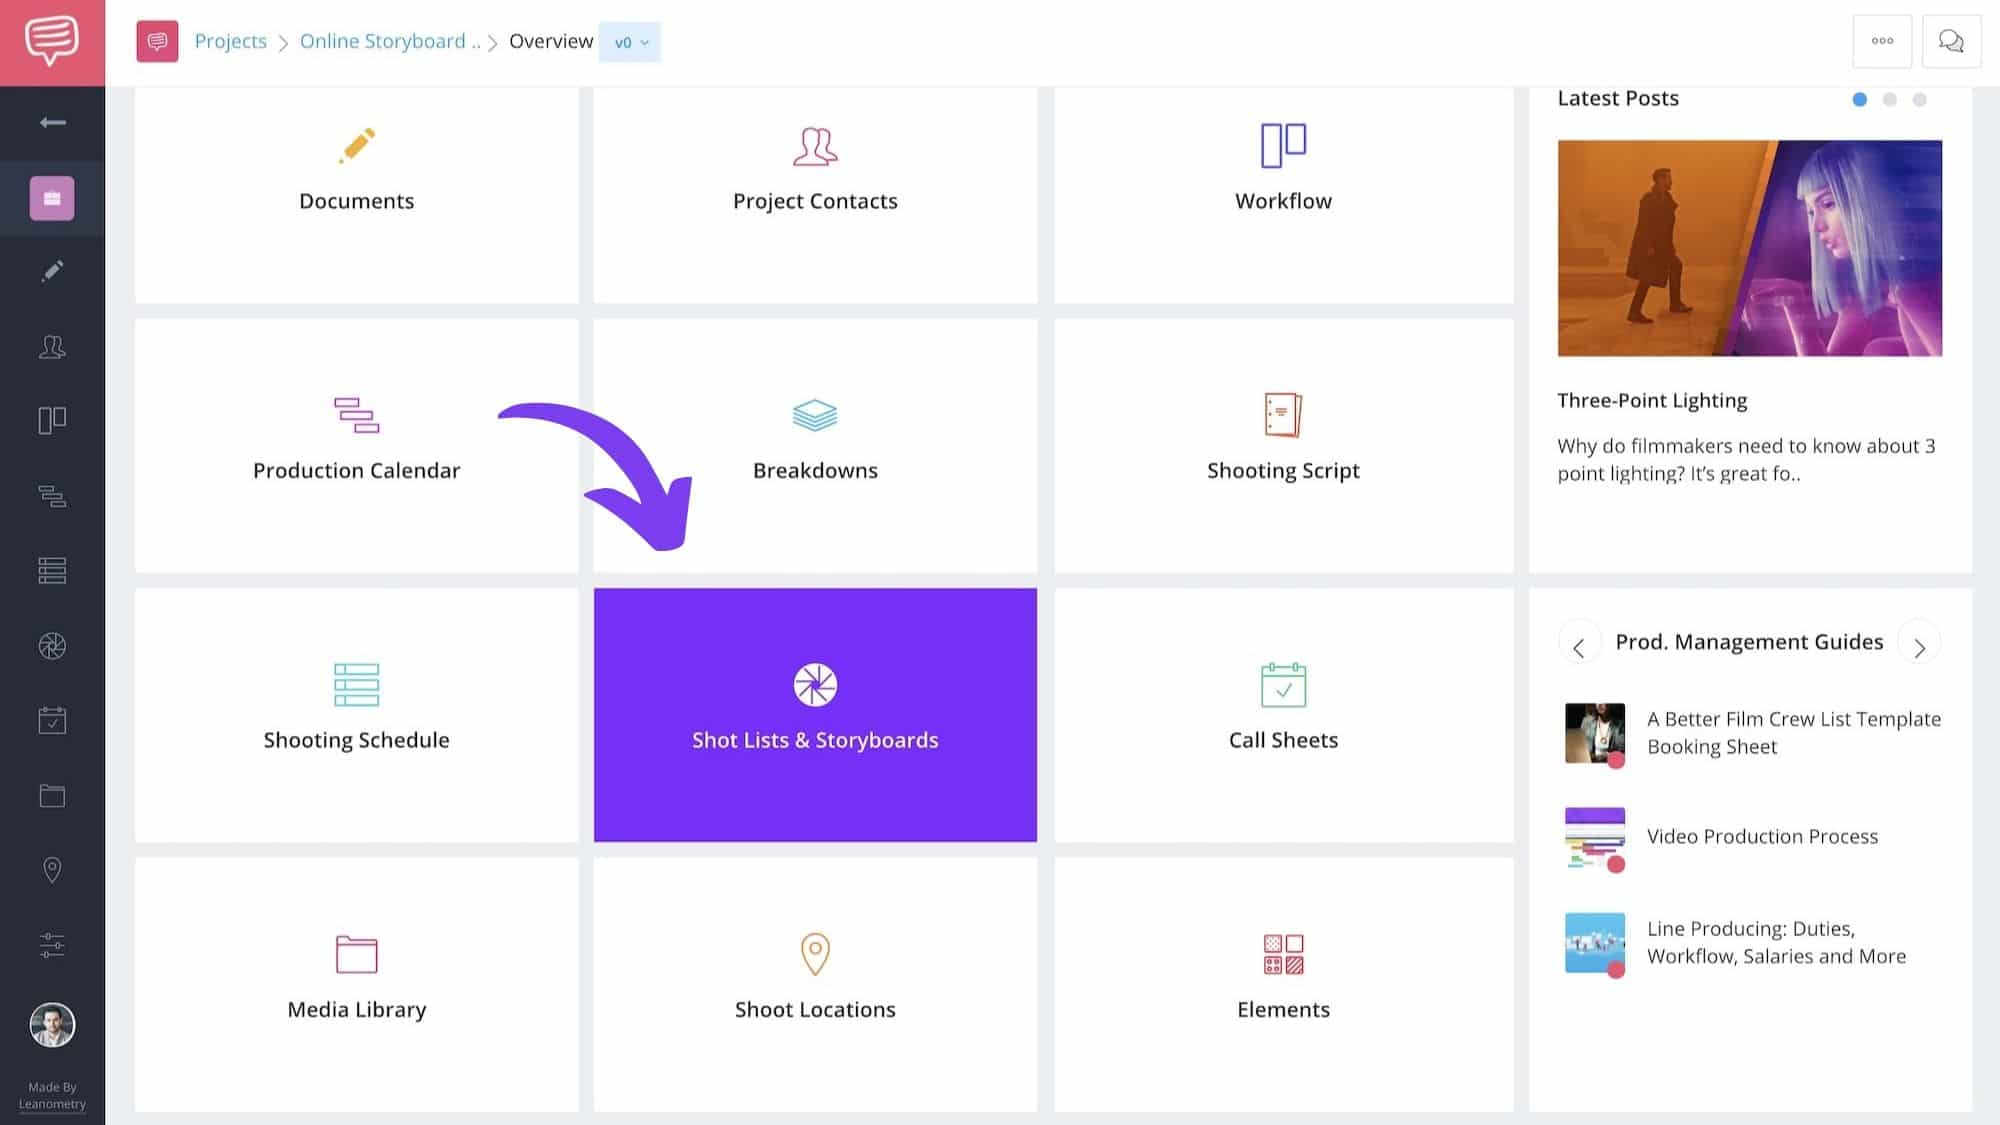Click the chat/comments icon top right
2000x1125 pixels.
point(1952,40)
